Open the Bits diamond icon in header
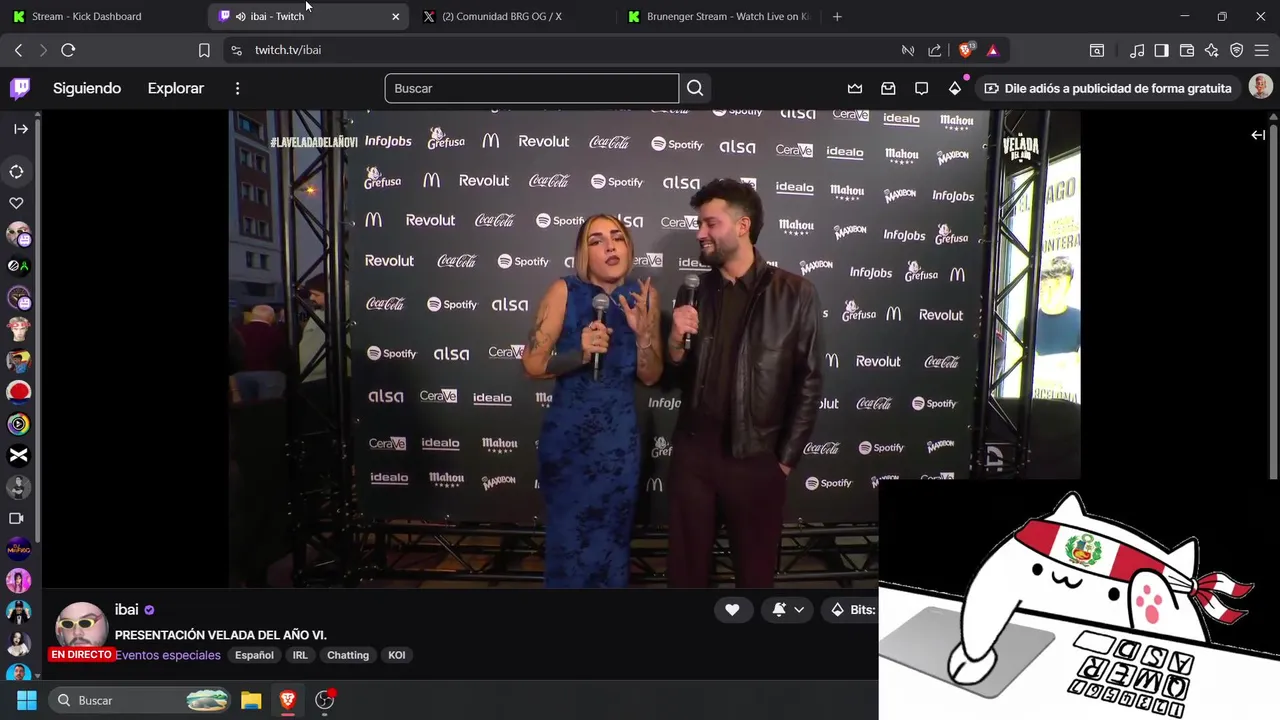 (x=955, y=88)
